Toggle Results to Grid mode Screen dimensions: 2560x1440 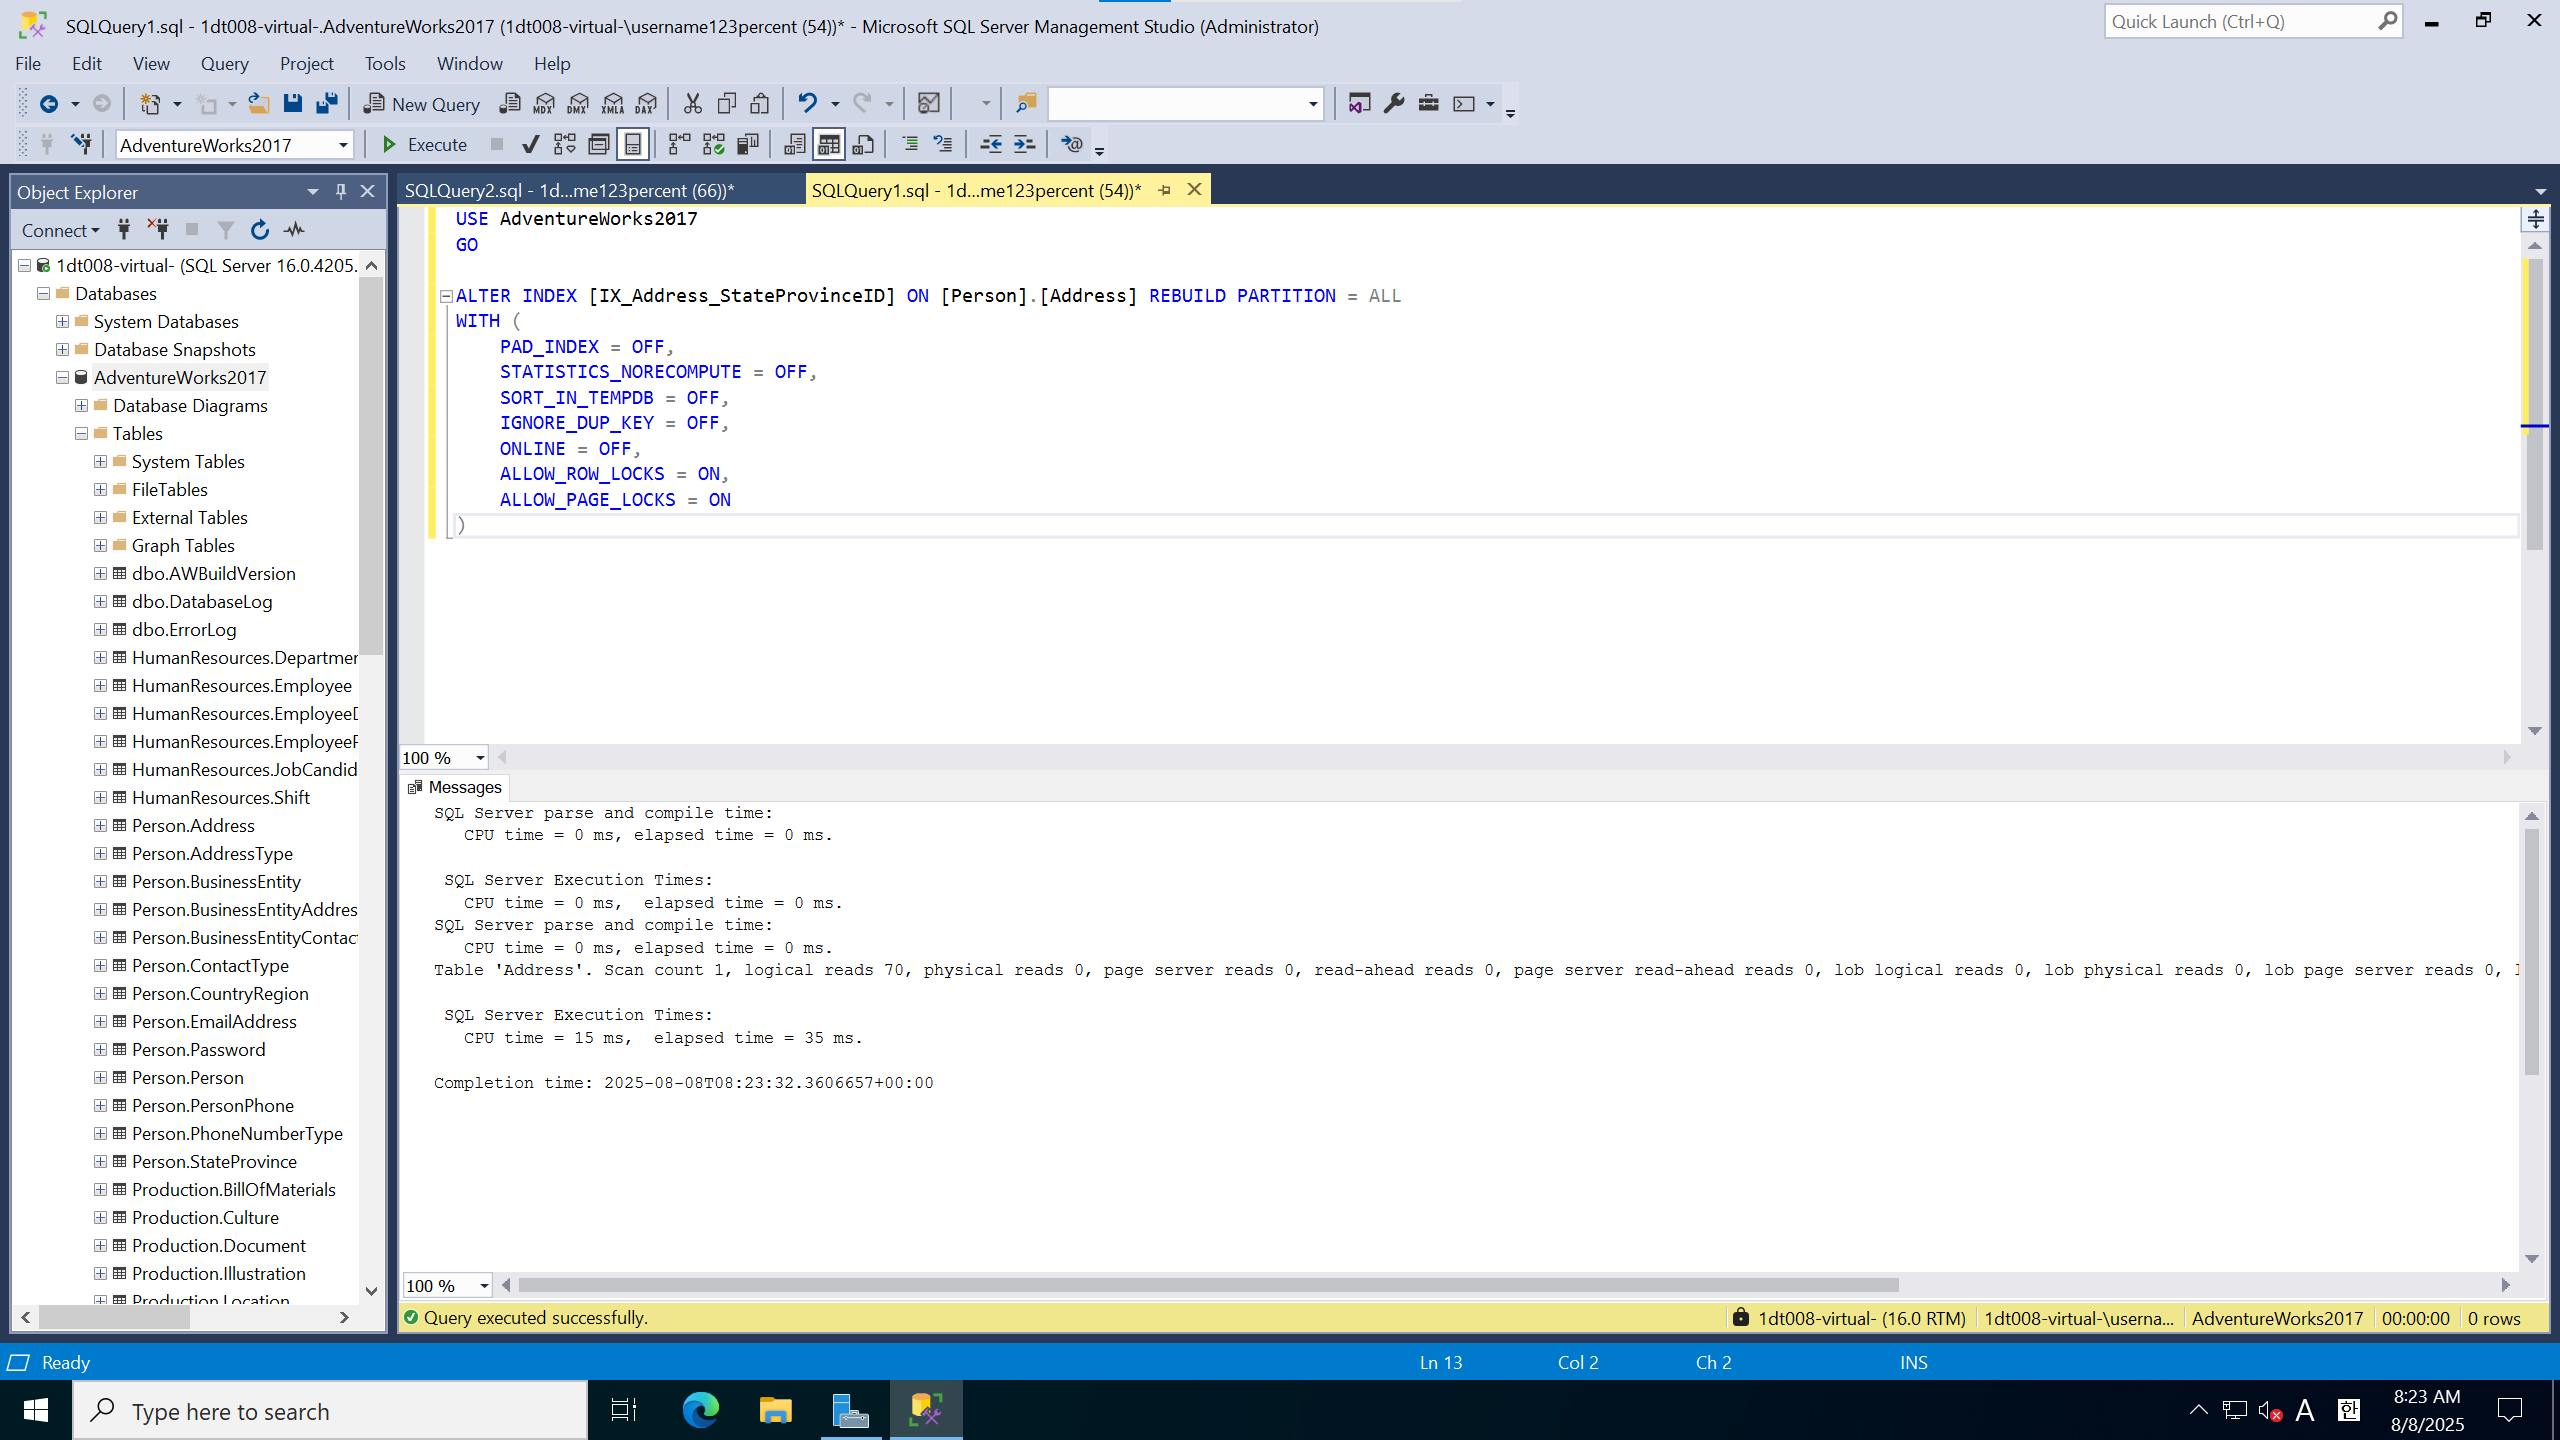(829, 145)
